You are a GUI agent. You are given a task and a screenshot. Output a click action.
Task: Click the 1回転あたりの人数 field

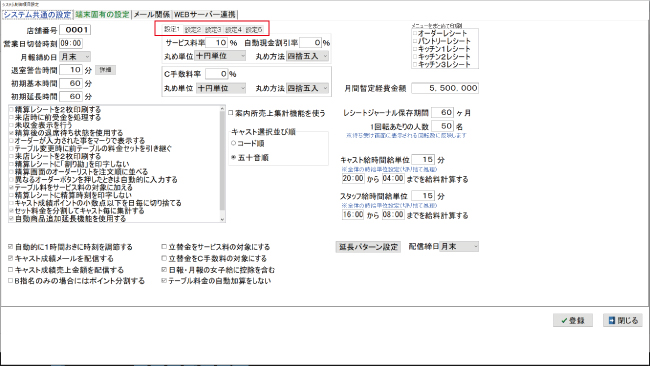(x=442, y=126)
